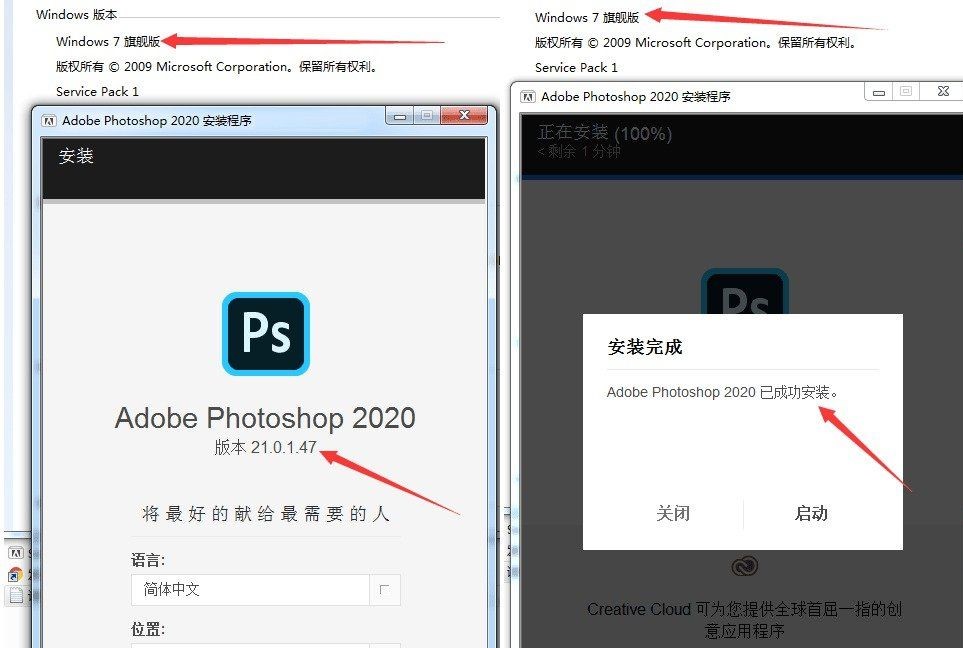Click left window title Adobe Photoshop 2020 安装程序
Image resolution: width=963 pixels, height=648 pixels.
pos(157,120)
